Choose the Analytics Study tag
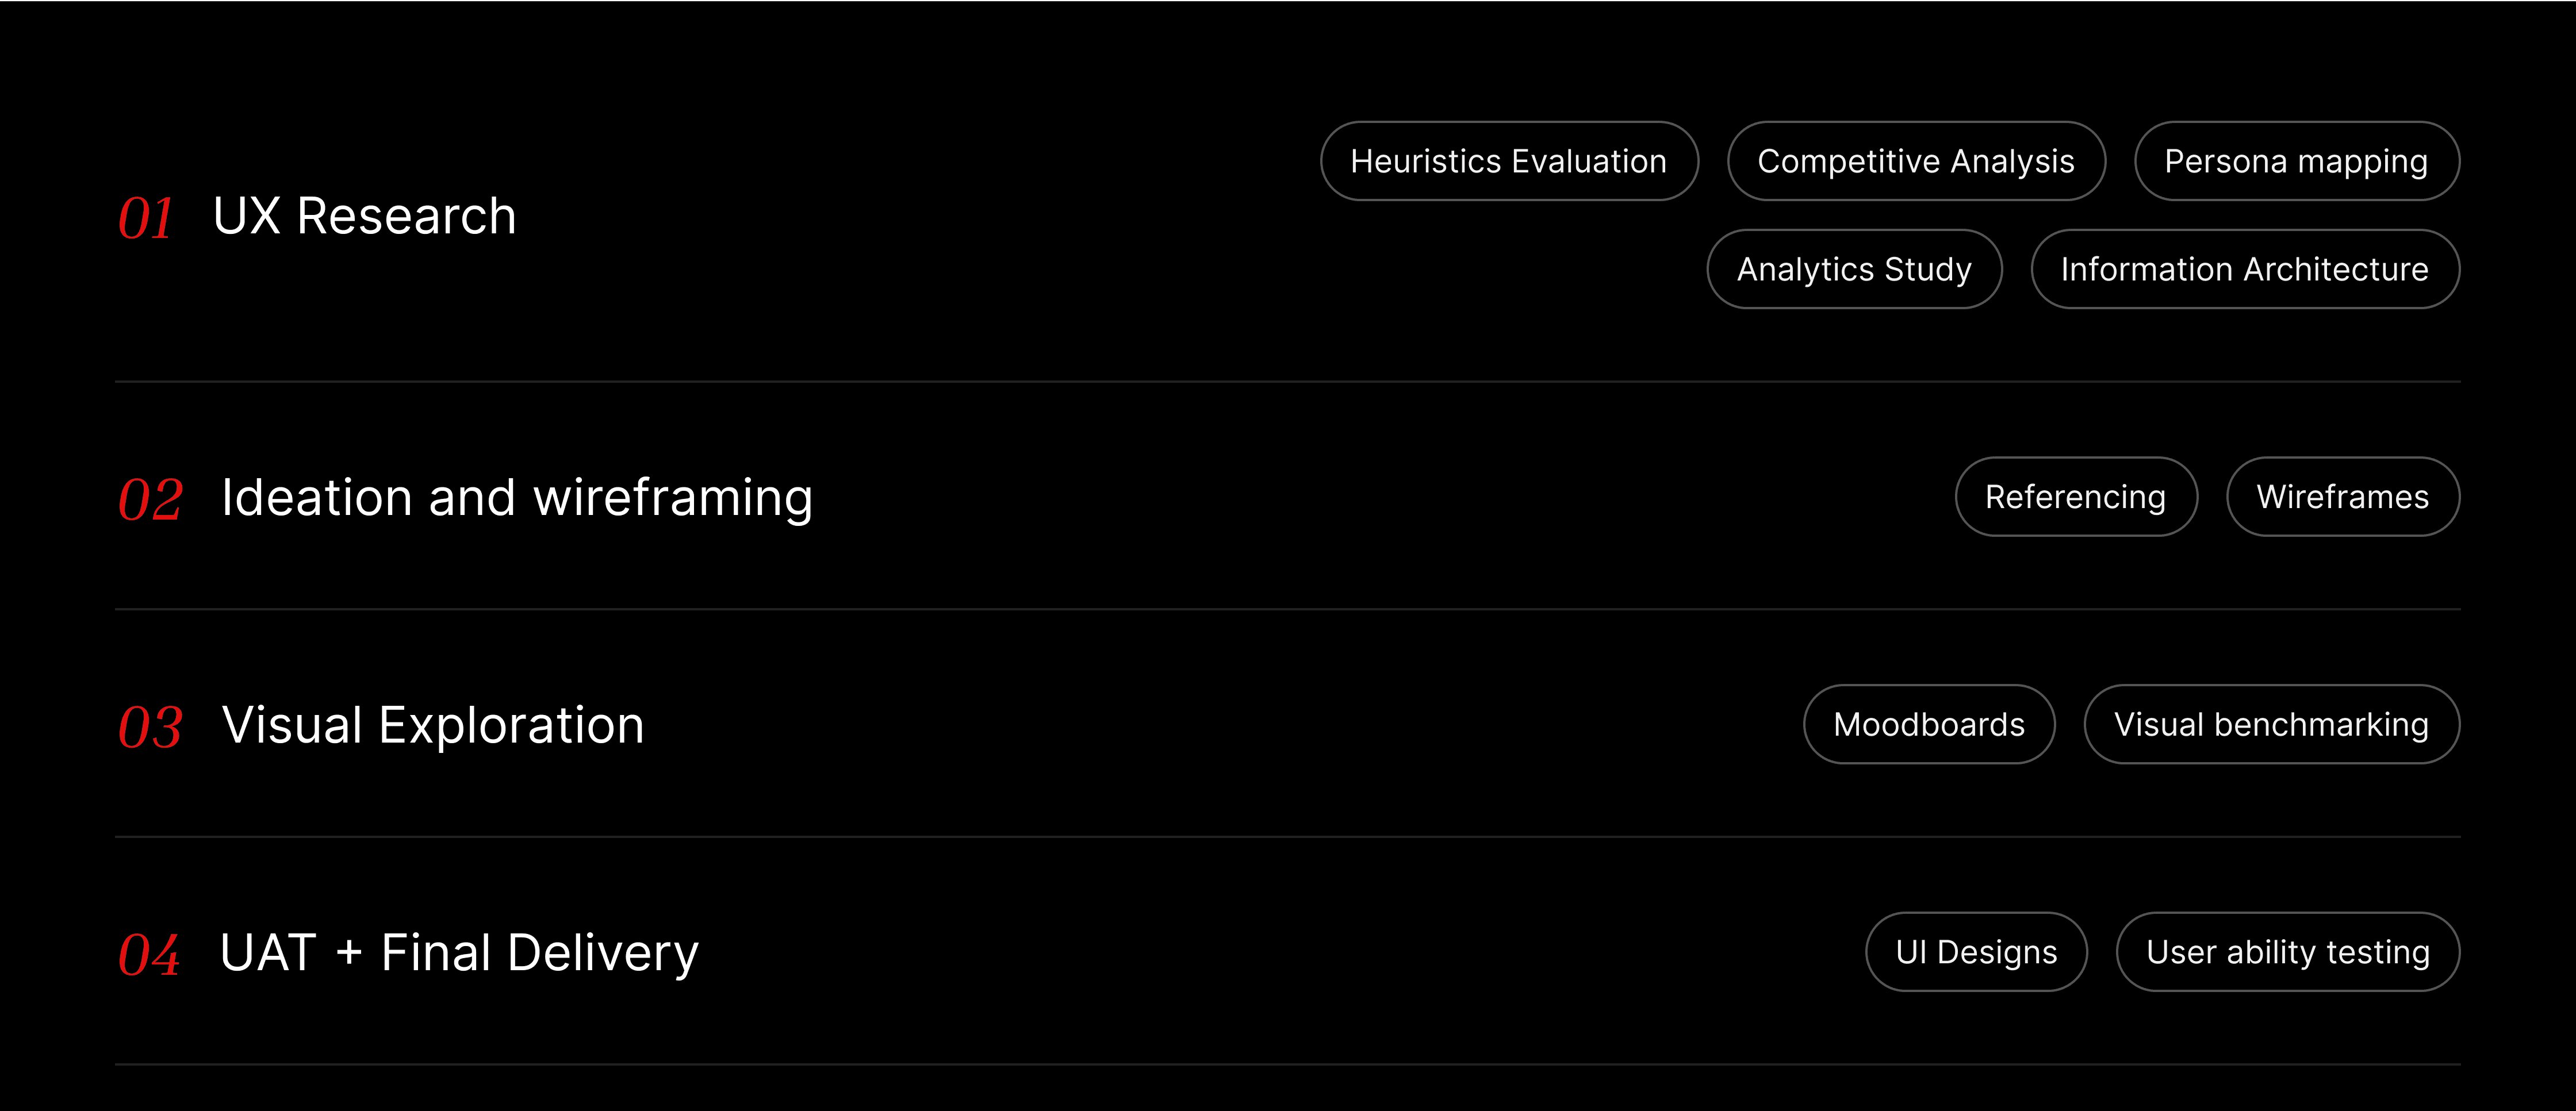 click(x=1854, y=269)
